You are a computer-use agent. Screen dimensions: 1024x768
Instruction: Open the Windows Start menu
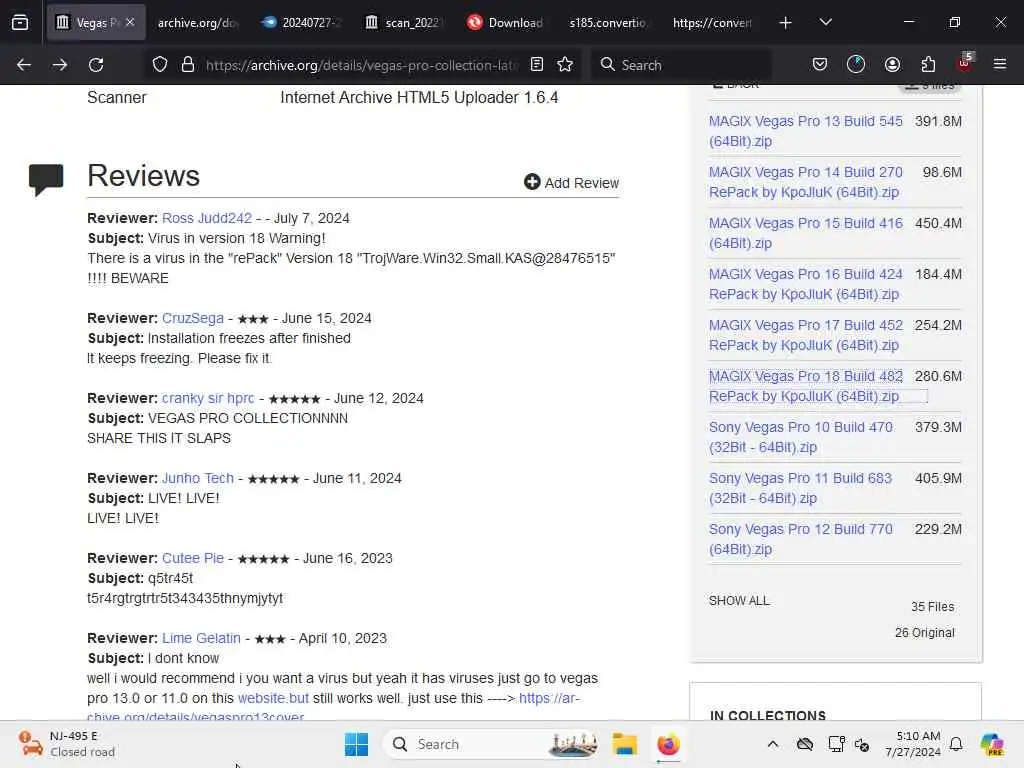point(357,744)
